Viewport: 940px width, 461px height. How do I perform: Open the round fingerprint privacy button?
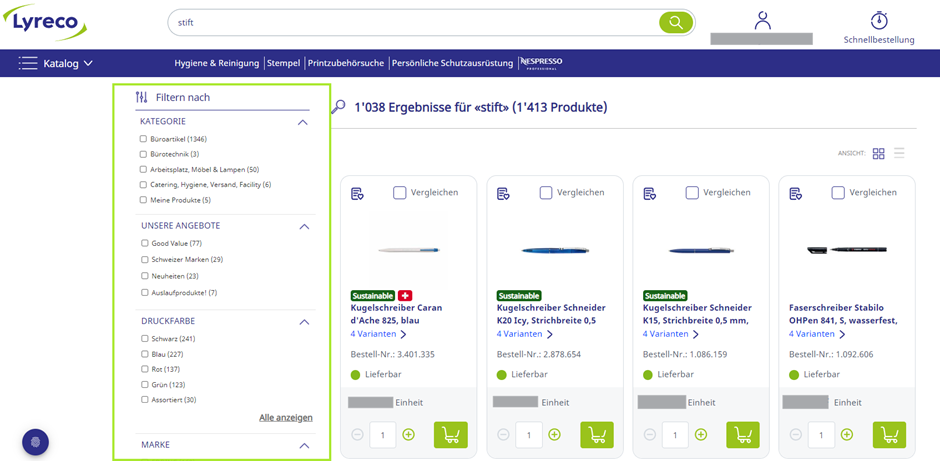[x=35, y=442]
